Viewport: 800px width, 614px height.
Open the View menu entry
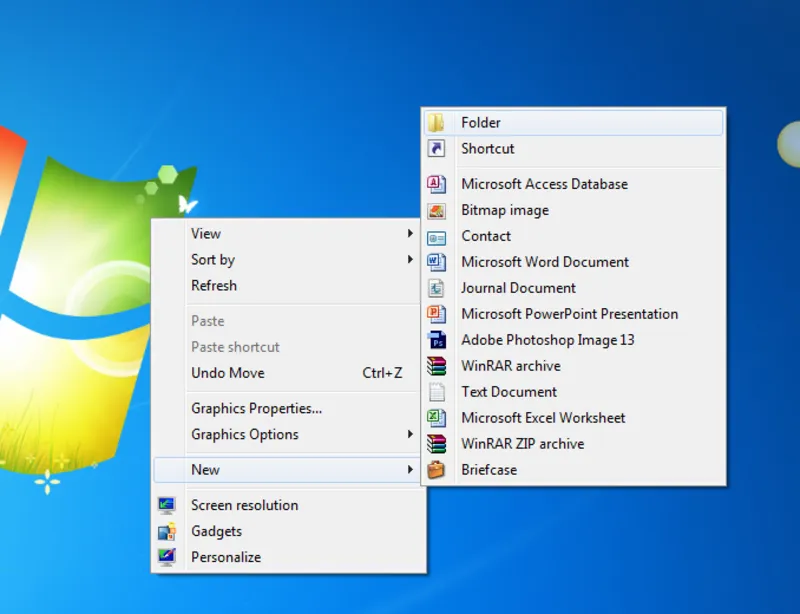click(288, 234)
